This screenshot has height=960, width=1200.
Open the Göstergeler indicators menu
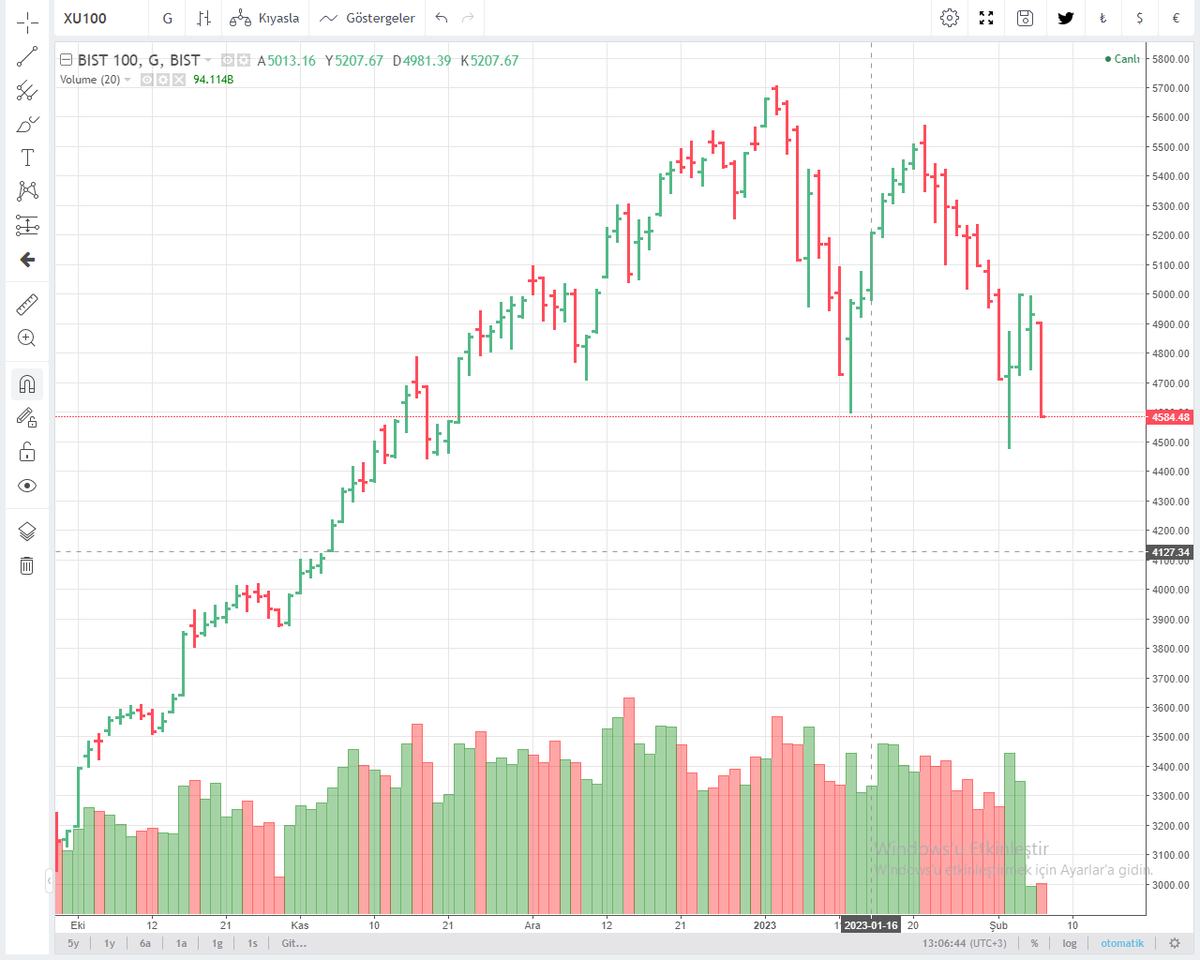367,18
